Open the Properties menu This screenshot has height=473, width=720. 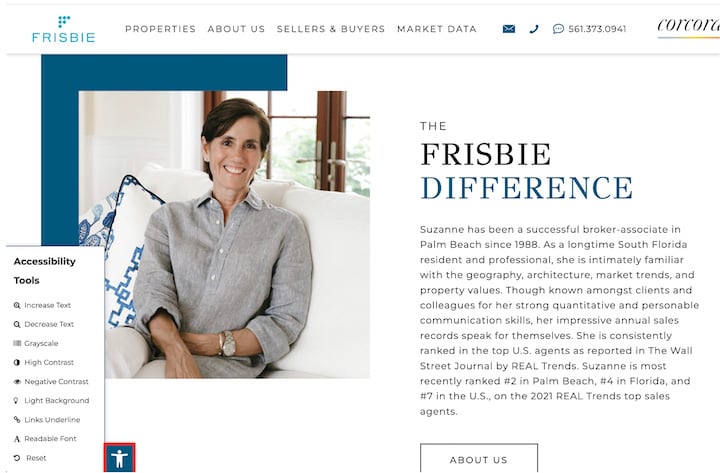(160, 29)
